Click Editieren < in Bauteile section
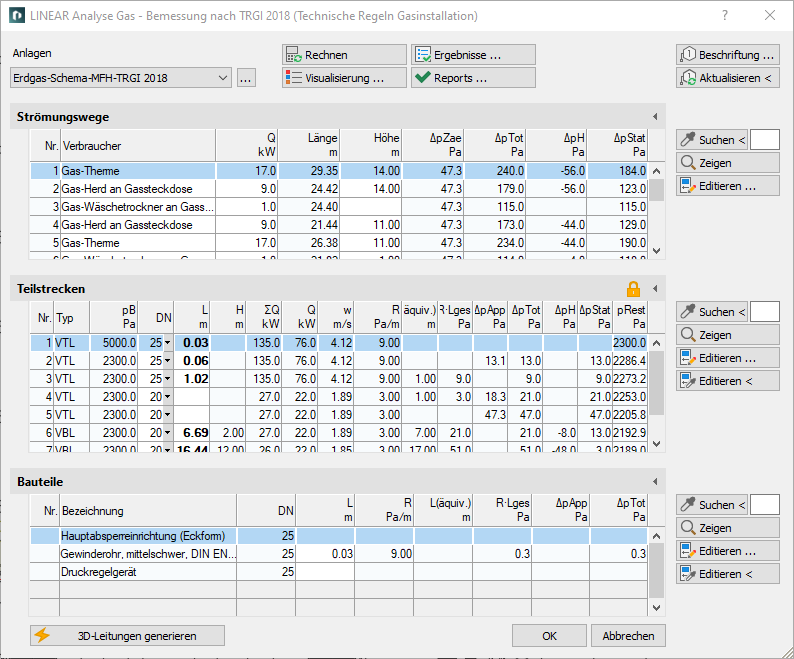 click(x=728, y=574)
